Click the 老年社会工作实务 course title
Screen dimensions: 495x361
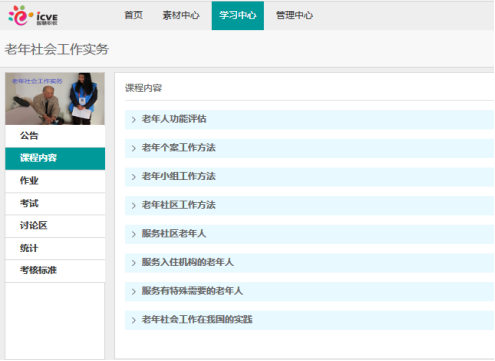(57, 49)
